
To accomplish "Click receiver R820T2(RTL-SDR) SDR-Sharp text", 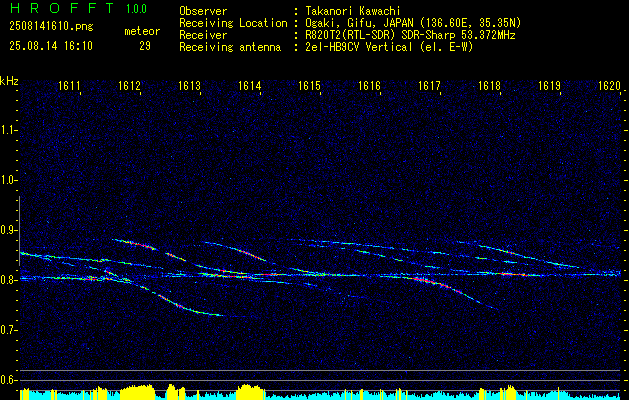I will 410,35.
